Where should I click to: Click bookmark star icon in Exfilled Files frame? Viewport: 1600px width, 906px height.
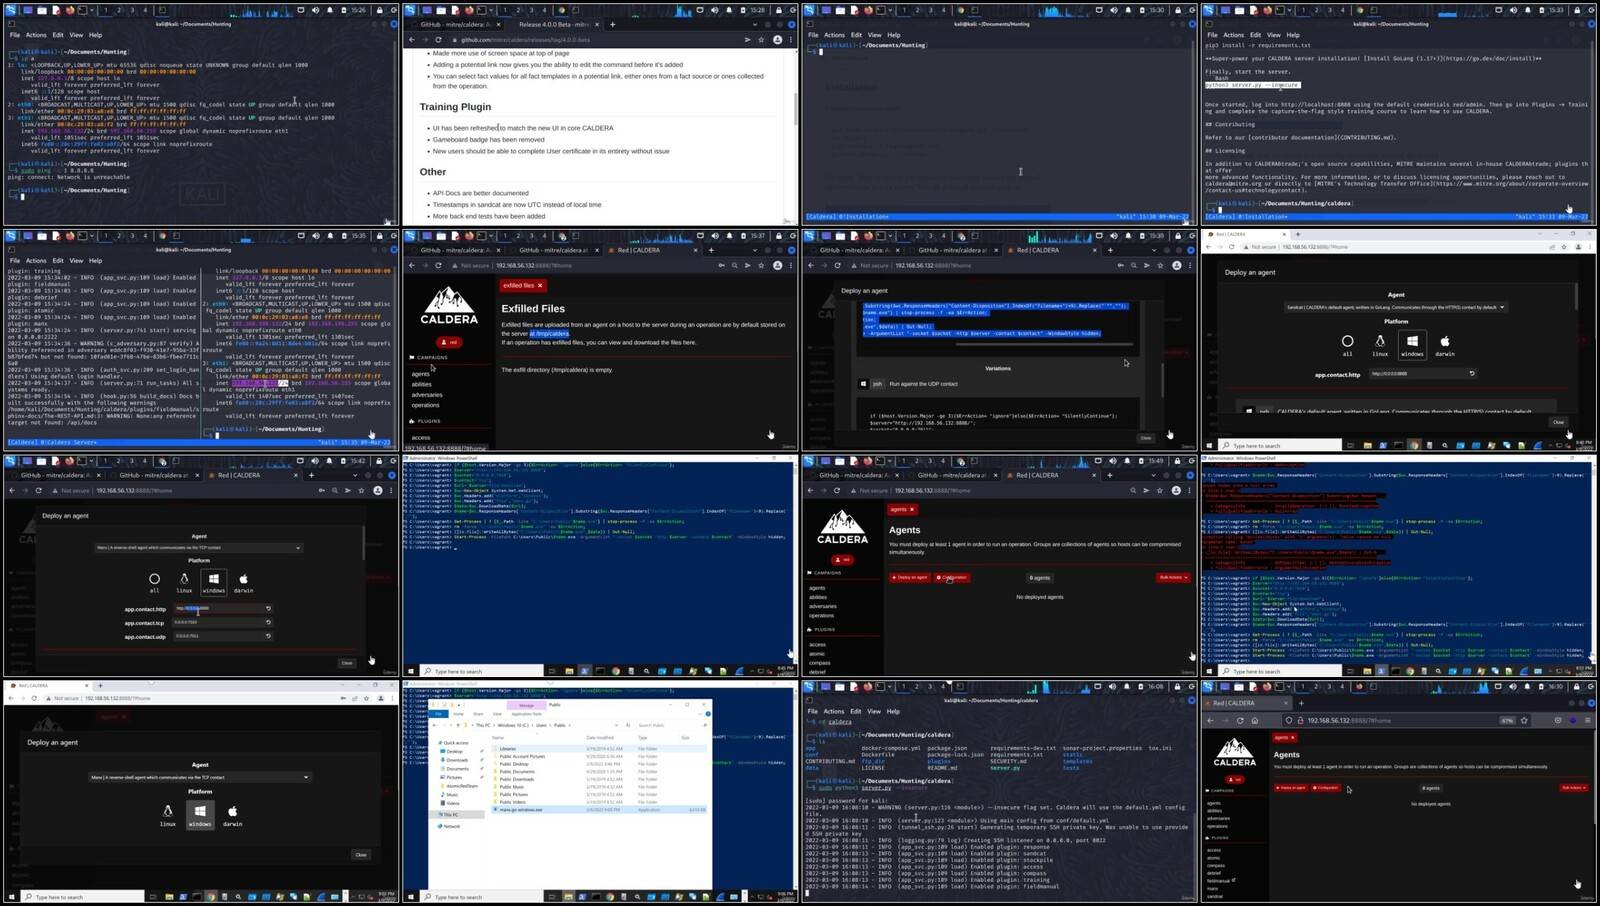pos(763,266)
